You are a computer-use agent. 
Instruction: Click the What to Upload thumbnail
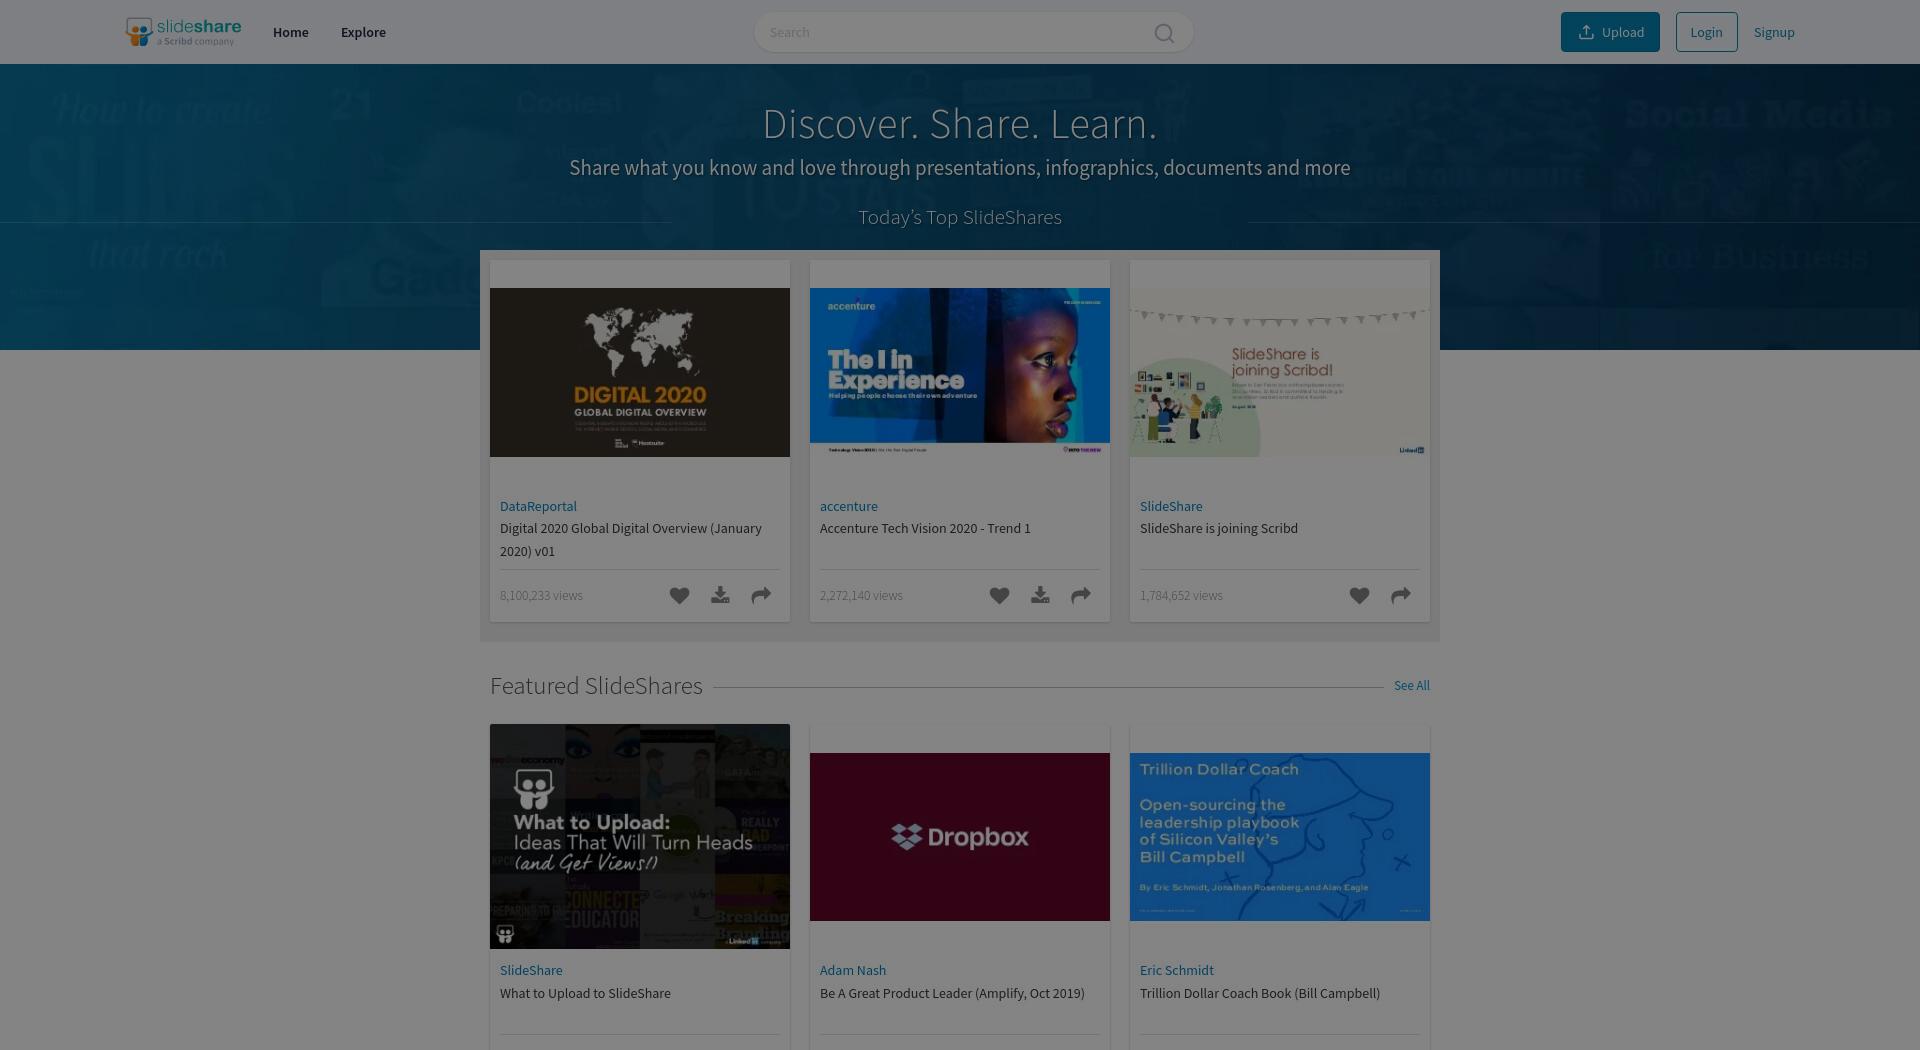pos(640,836)
